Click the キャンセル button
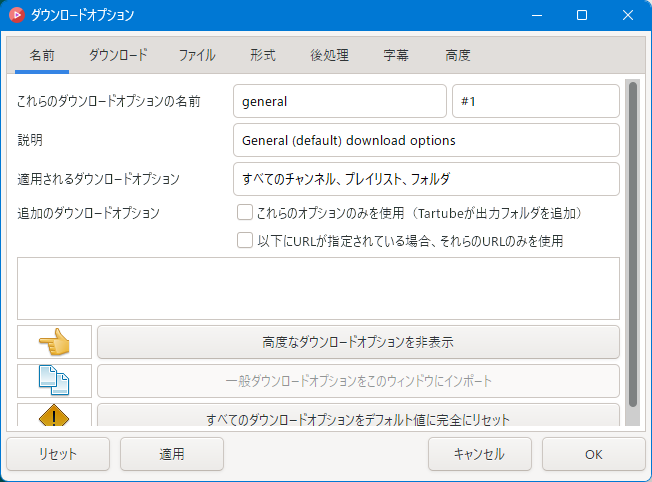 click(x=479, y=454)
